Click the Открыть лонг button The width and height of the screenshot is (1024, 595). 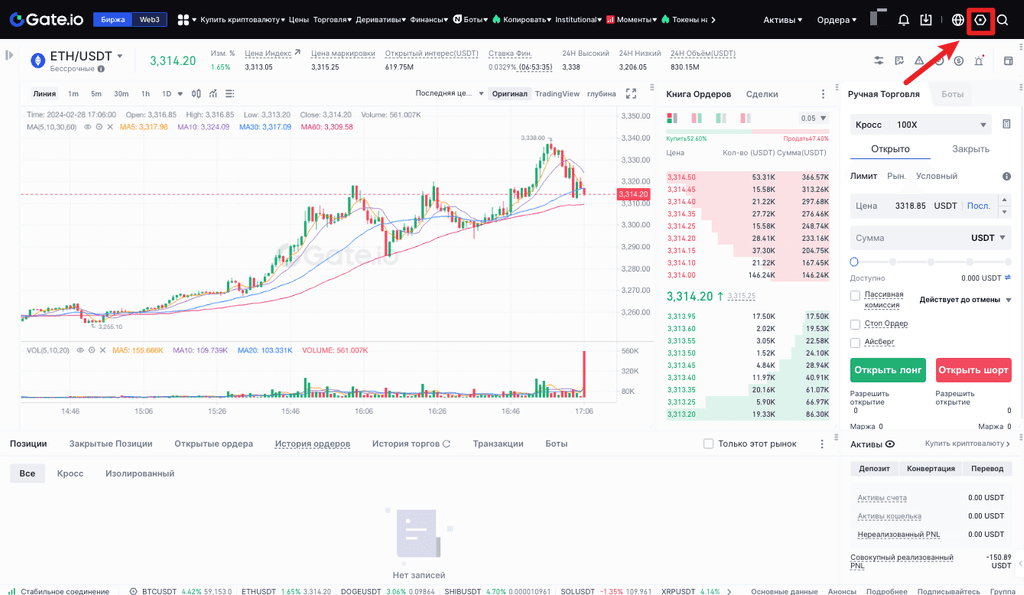887,370
